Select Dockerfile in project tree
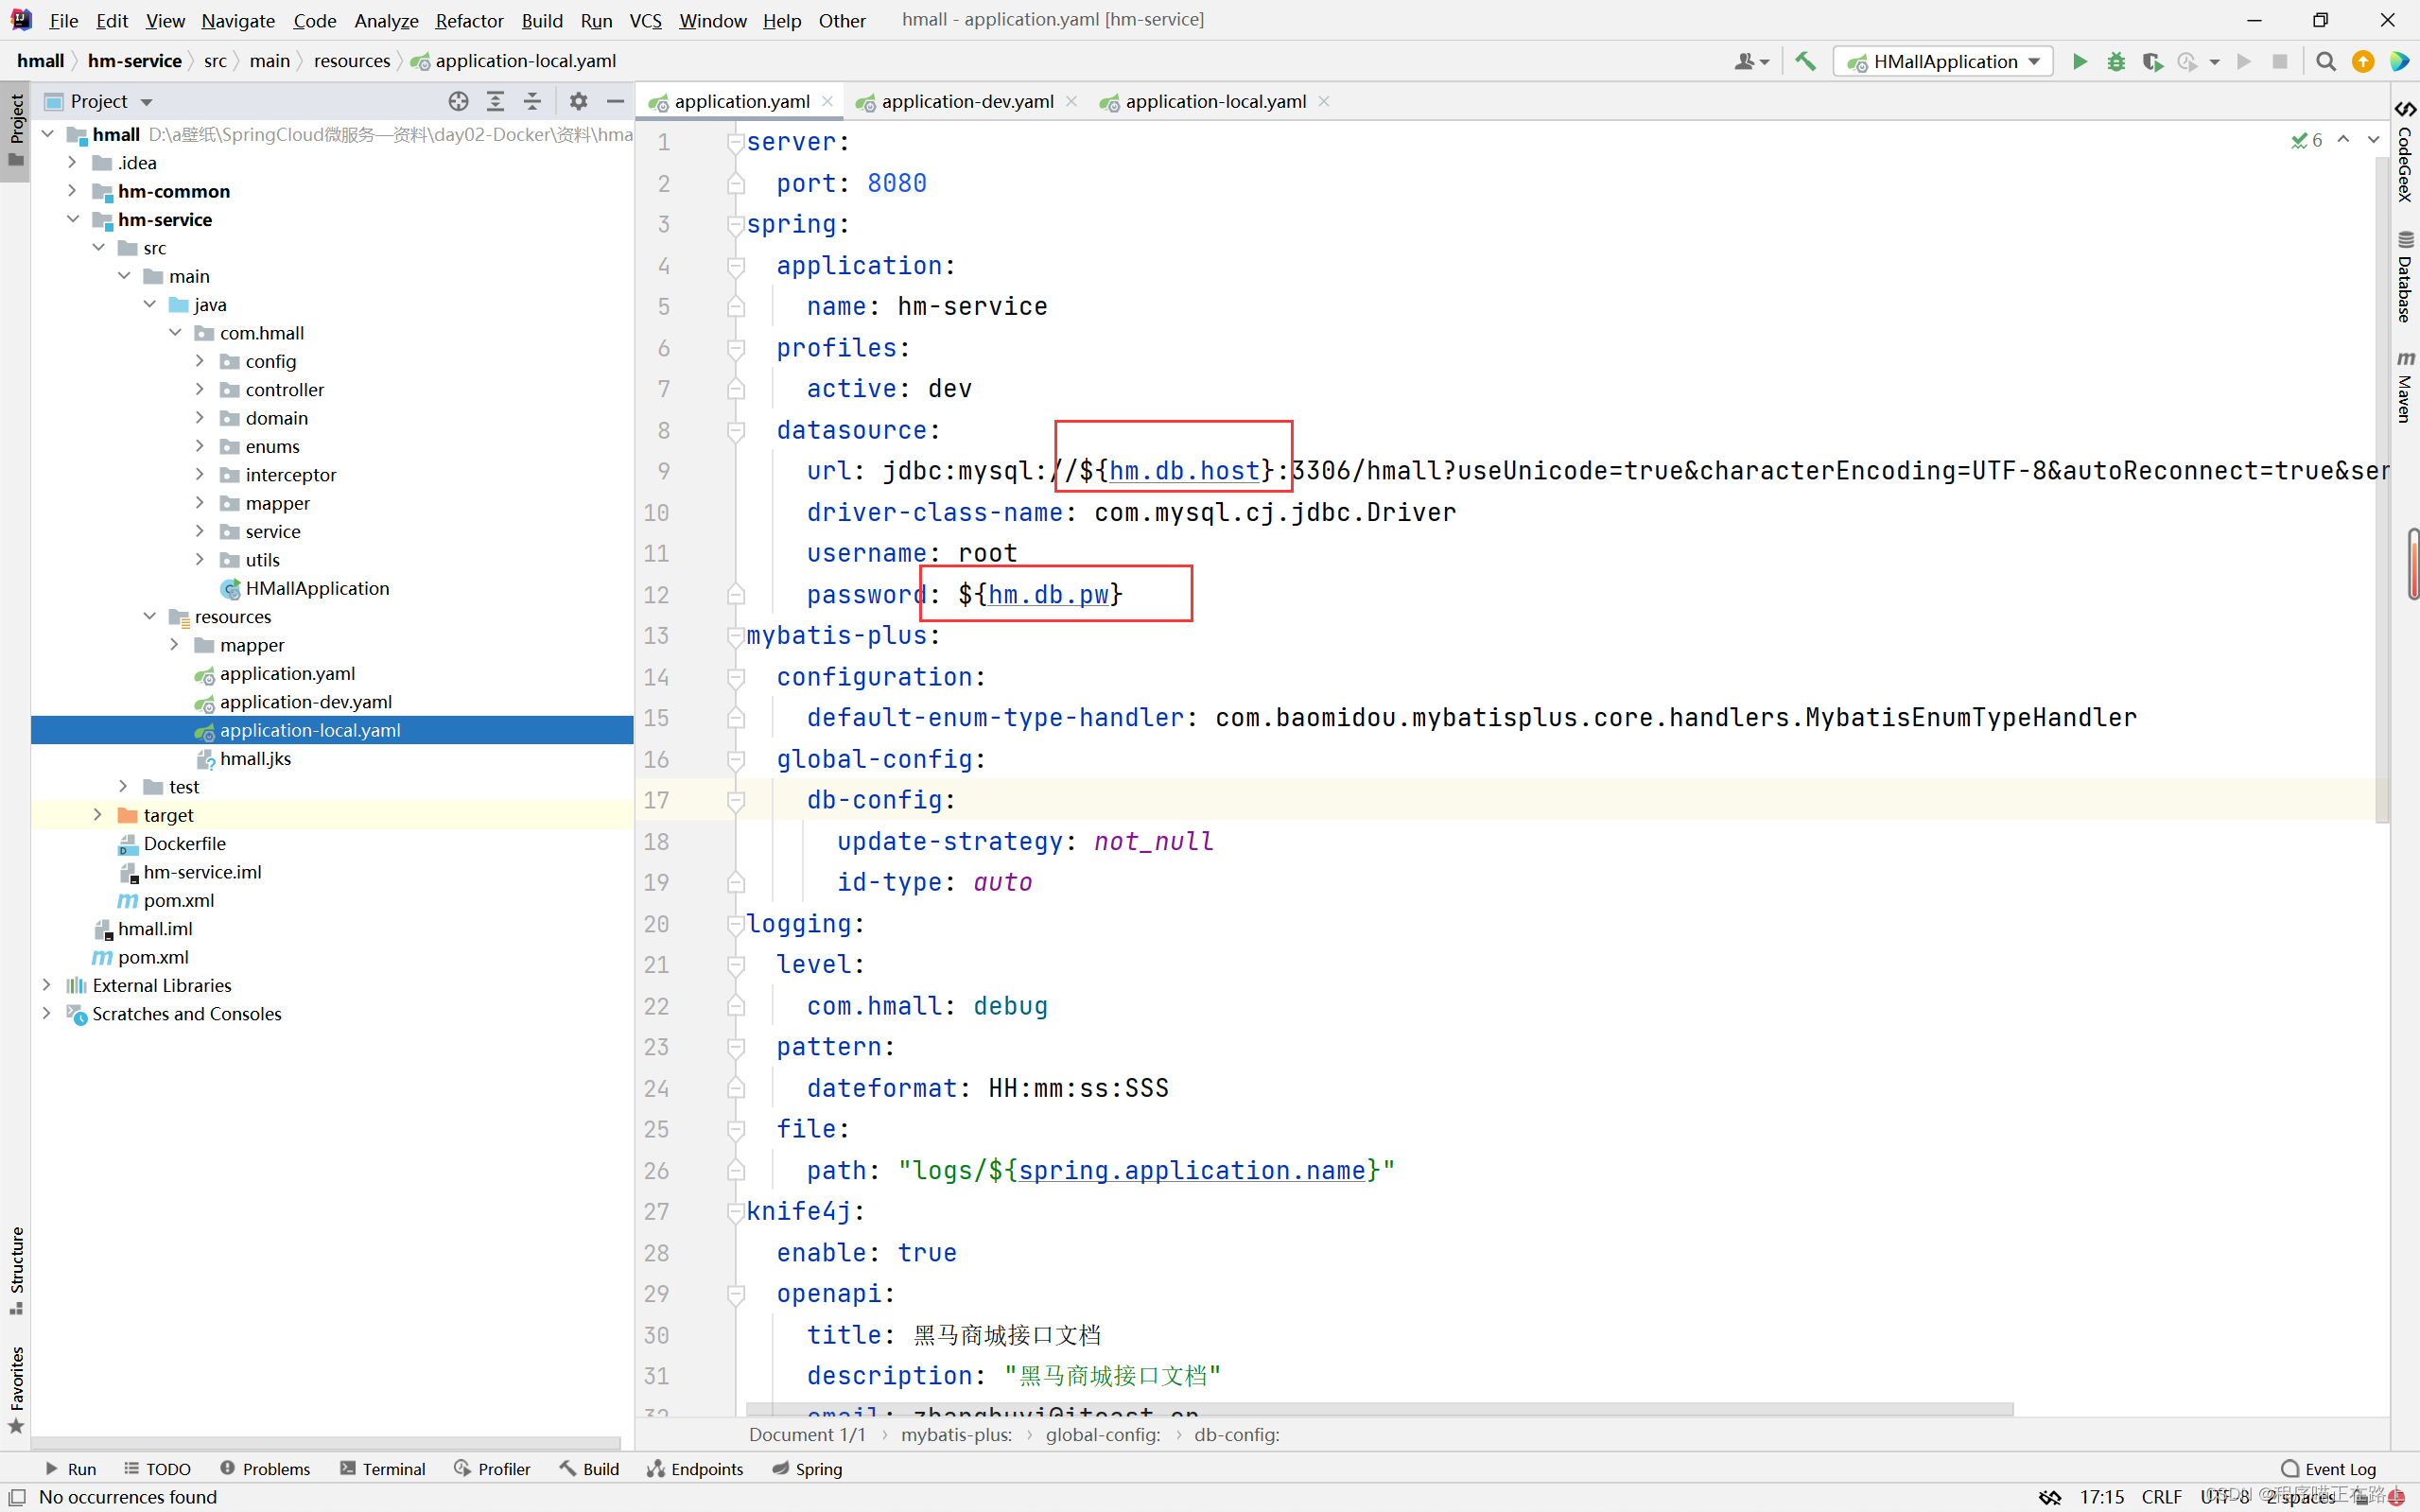 tap(184, 843)
